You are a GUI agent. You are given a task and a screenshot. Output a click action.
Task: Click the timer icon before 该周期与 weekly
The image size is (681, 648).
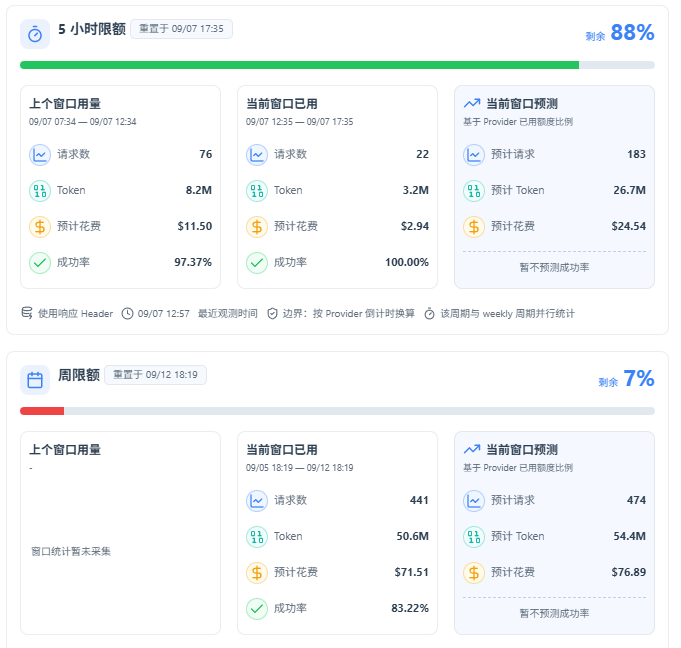(429, 313)
